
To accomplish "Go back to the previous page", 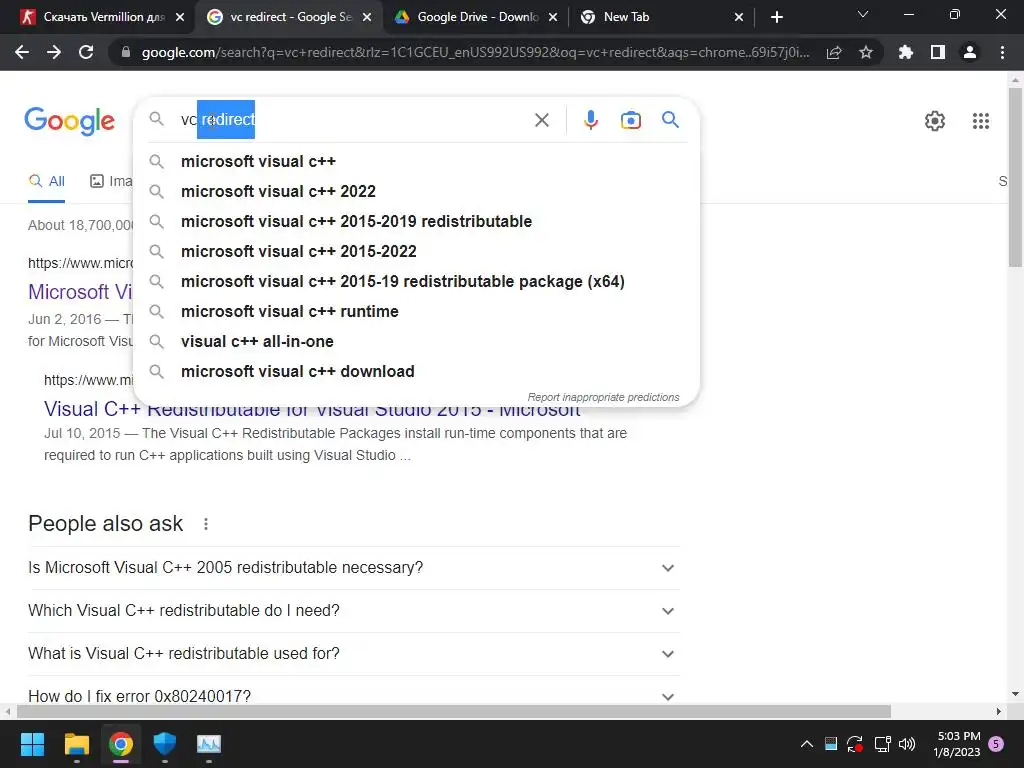I will 22,52.
